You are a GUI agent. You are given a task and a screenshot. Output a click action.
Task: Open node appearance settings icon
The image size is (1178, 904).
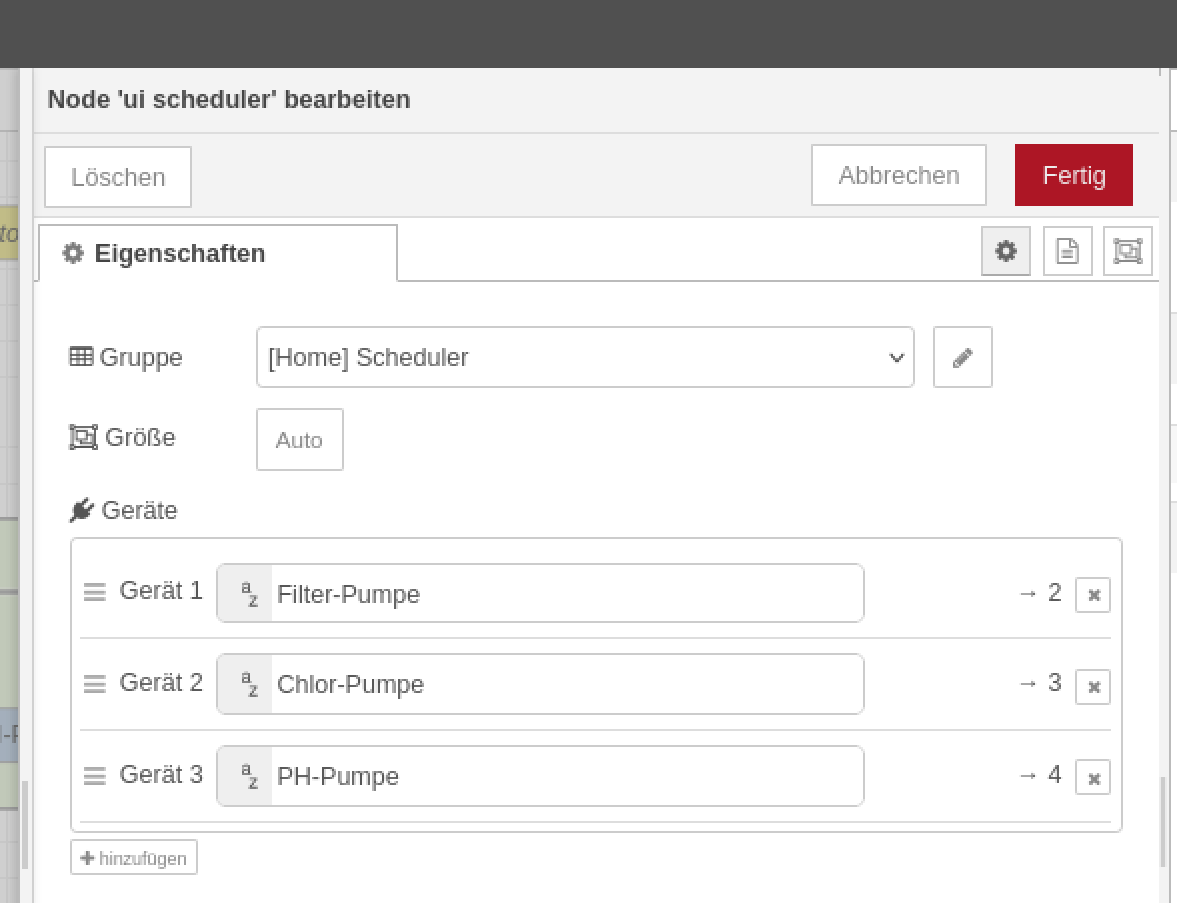[1128, 251]
